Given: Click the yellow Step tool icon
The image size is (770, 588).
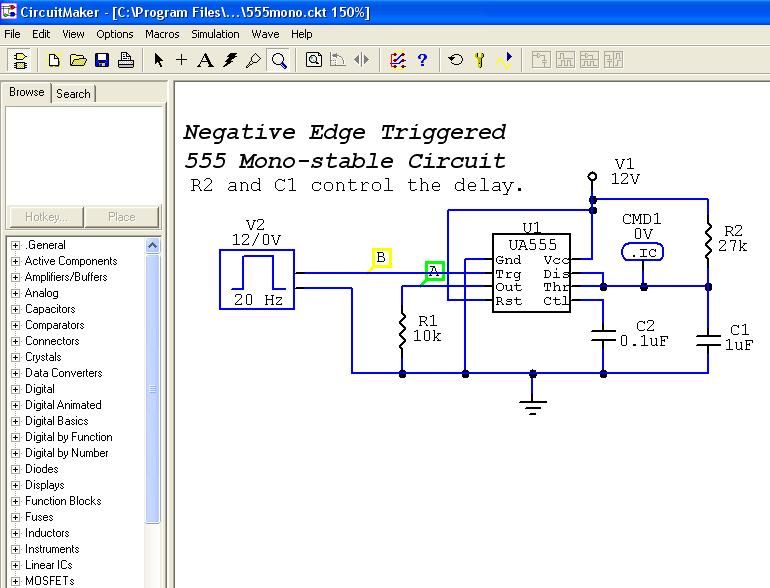Looking at the screenshot, I should 480,60.
